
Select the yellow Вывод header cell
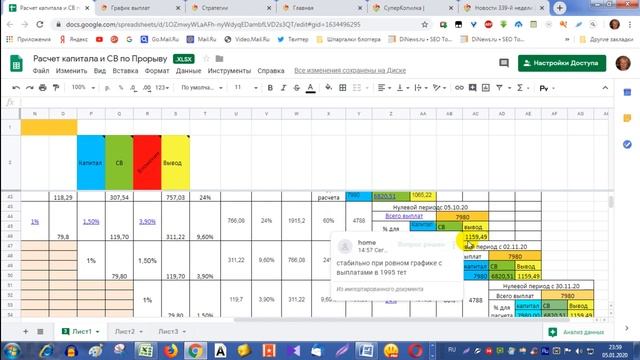(x=176, y=162)
